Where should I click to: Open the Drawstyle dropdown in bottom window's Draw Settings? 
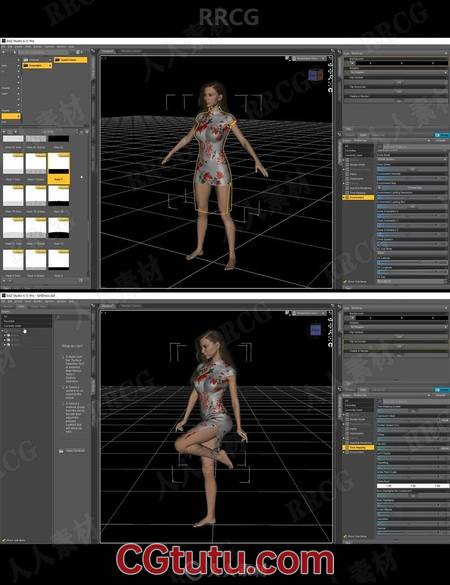[398, 327]
